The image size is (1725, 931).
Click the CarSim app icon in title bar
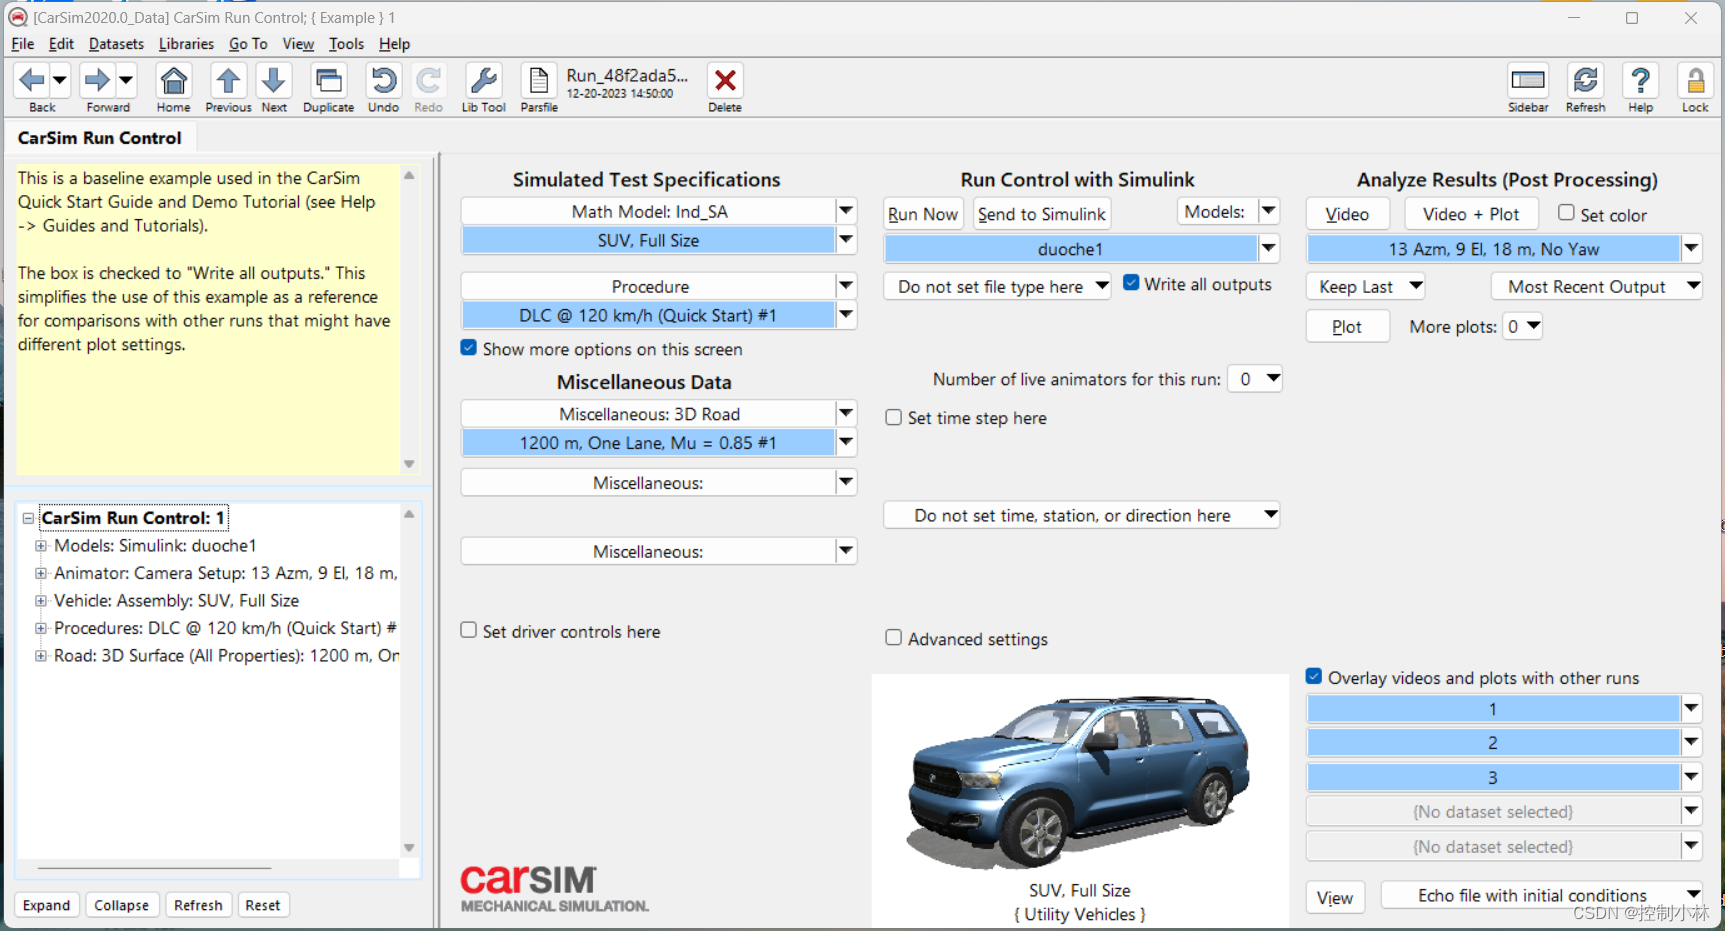[17, 17]
